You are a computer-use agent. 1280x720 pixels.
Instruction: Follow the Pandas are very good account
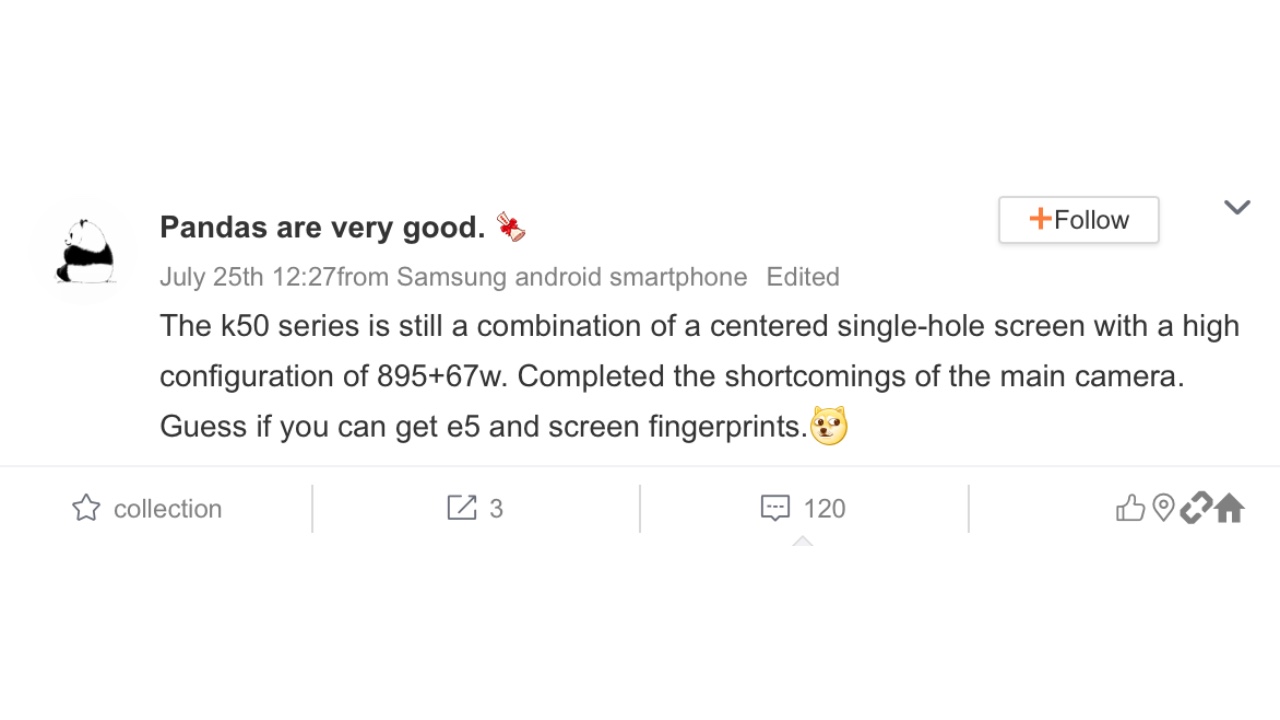pos(1078,220)
